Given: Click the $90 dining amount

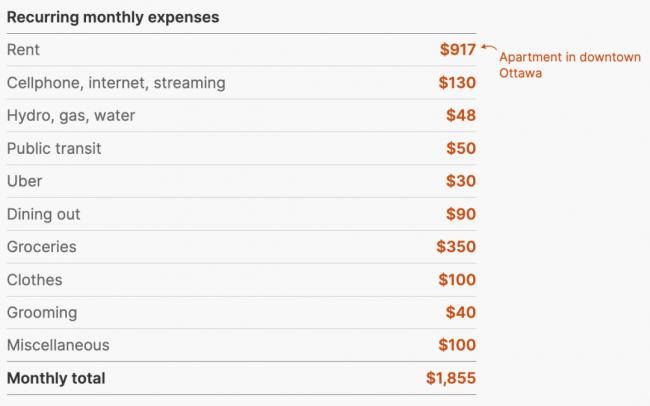Looking at the screenshot, I should point(461,215).
